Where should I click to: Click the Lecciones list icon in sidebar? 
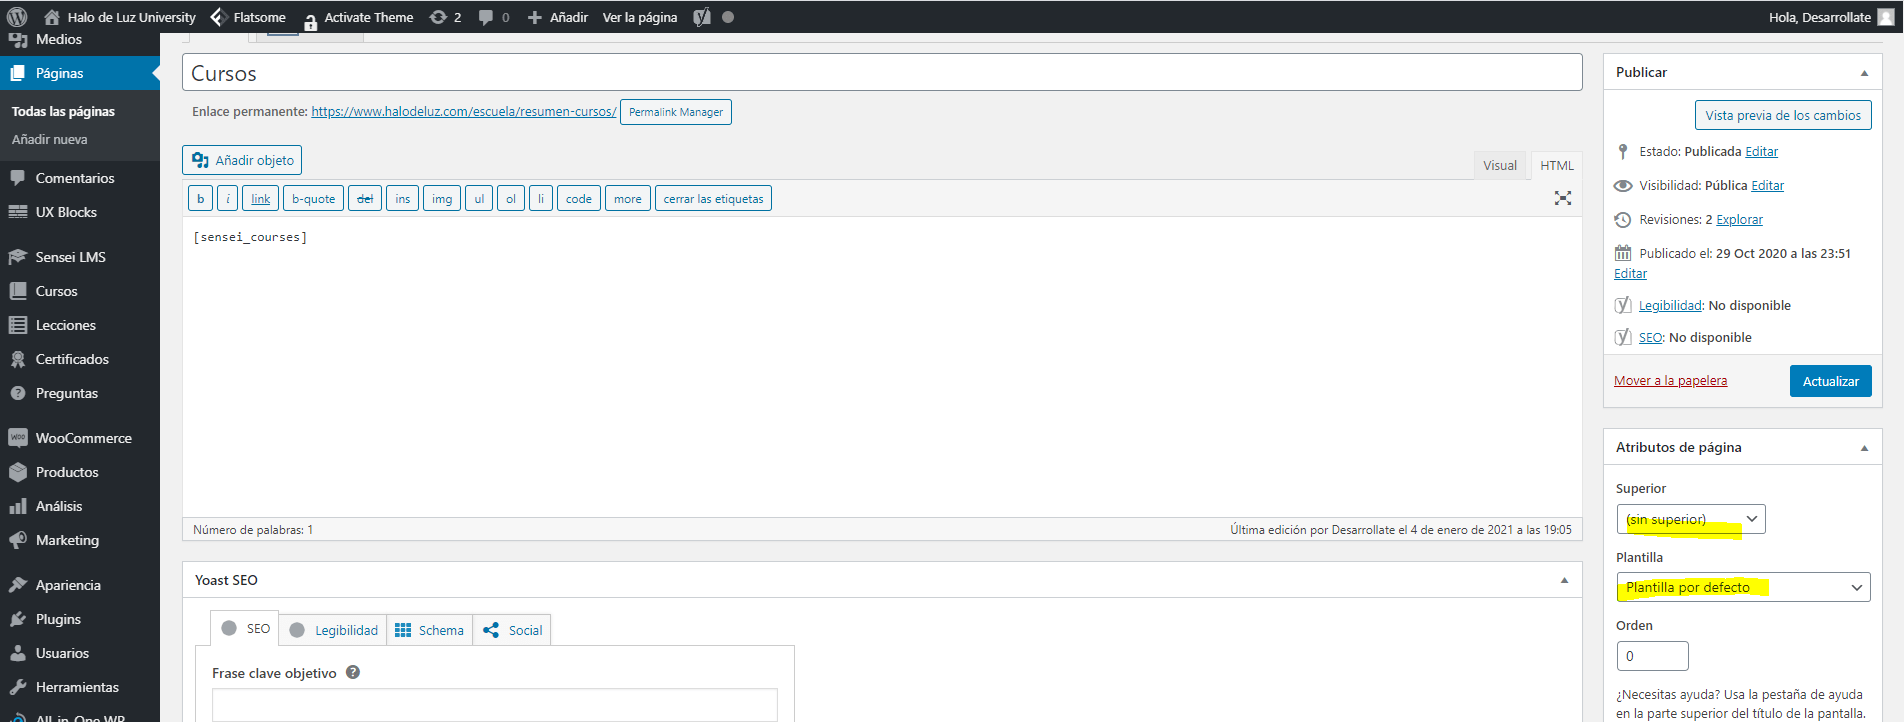[x=17, y=325]
